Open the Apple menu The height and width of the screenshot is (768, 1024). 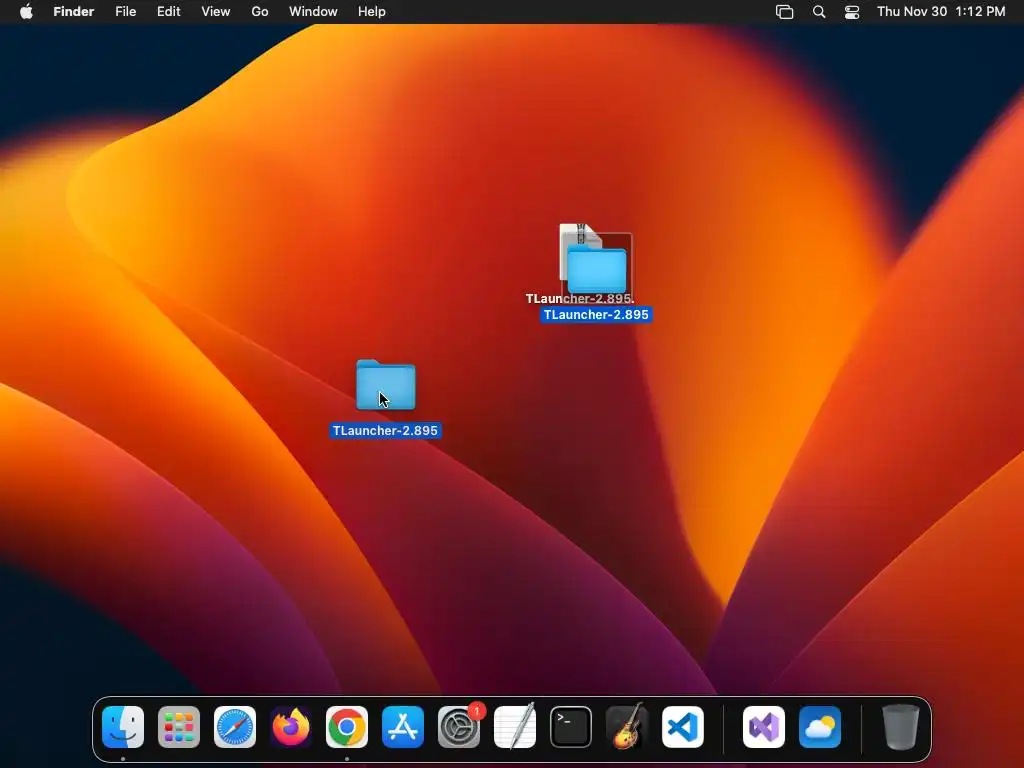click(x=26, y=12)
